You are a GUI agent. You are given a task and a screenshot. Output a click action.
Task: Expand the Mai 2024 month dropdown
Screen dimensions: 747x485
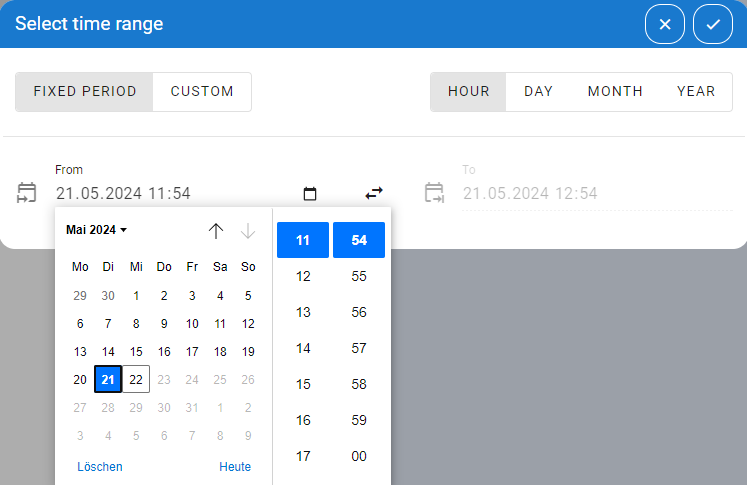(x=97, y=230)
